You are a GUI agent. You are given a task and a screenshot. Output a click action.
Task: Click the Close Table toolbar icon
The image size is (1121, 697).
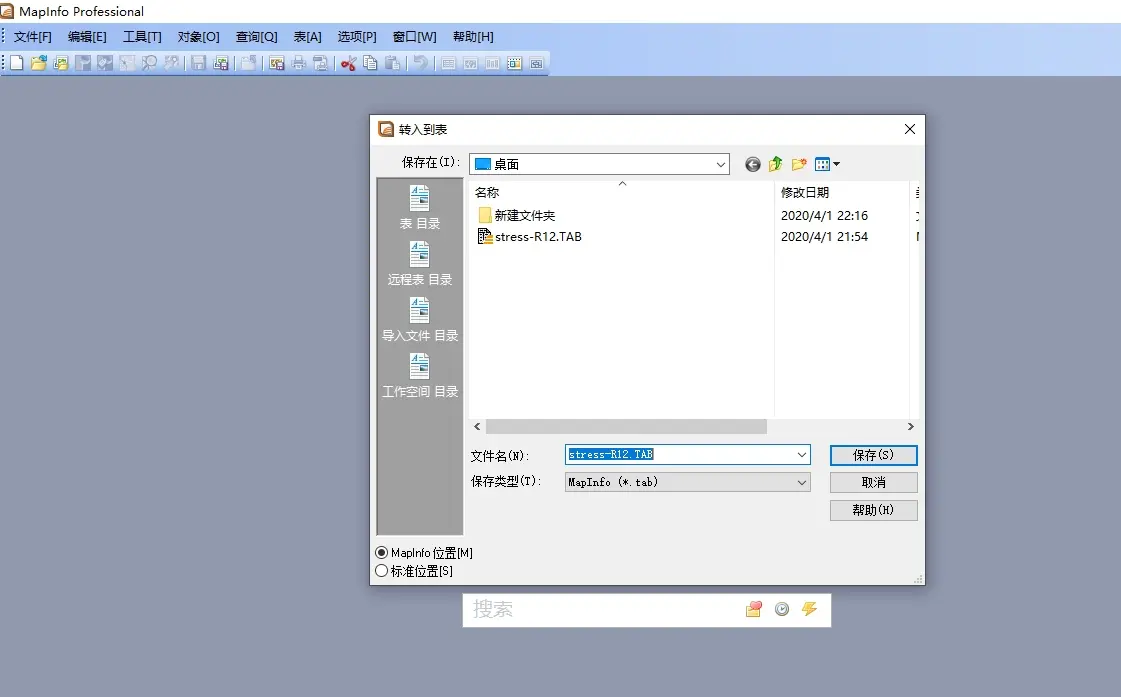247,63
